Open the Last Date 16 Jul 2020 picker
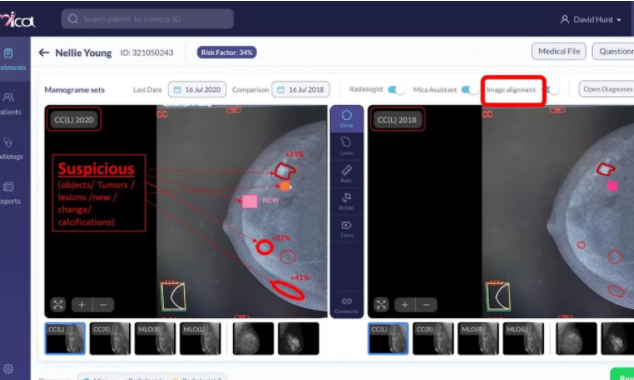 (197, 89)
